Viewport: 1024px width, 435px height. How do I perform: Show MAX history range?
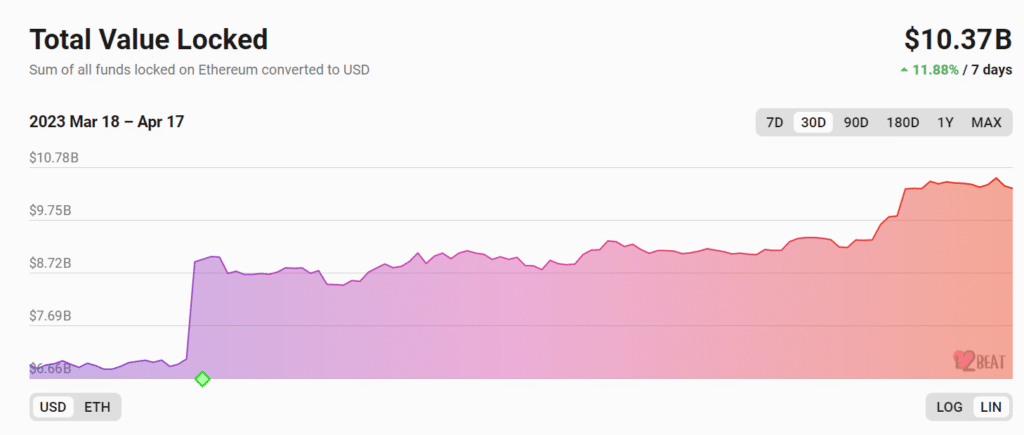click(x=986, y=123)
